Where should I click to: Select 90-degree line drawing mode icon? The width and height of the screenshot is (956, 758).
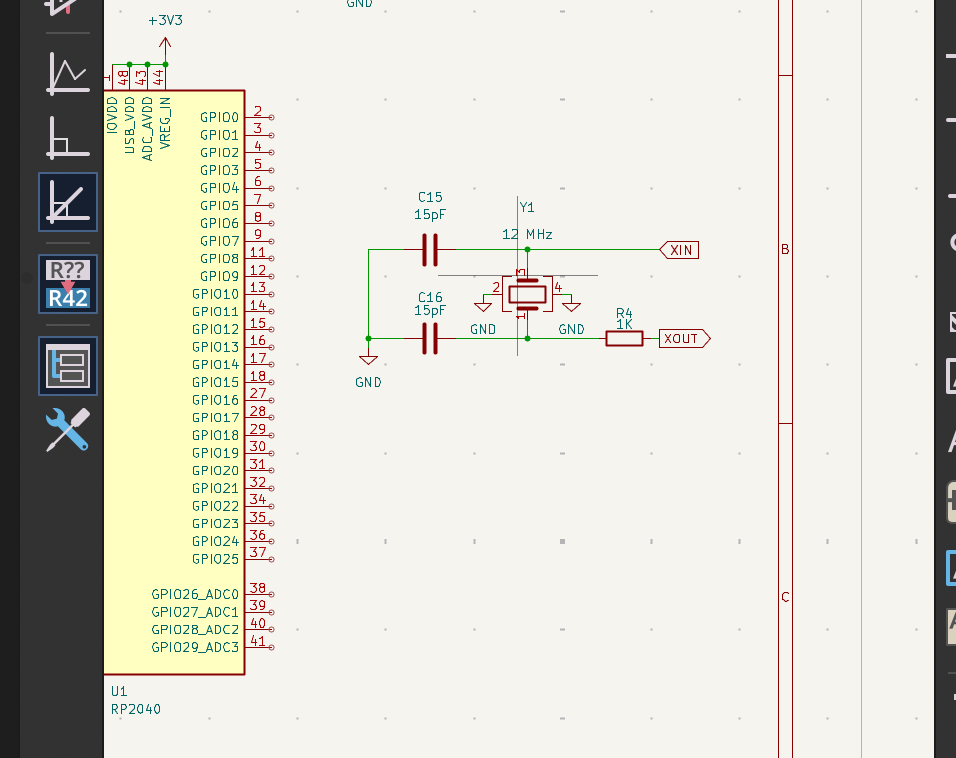coord(66,136)
